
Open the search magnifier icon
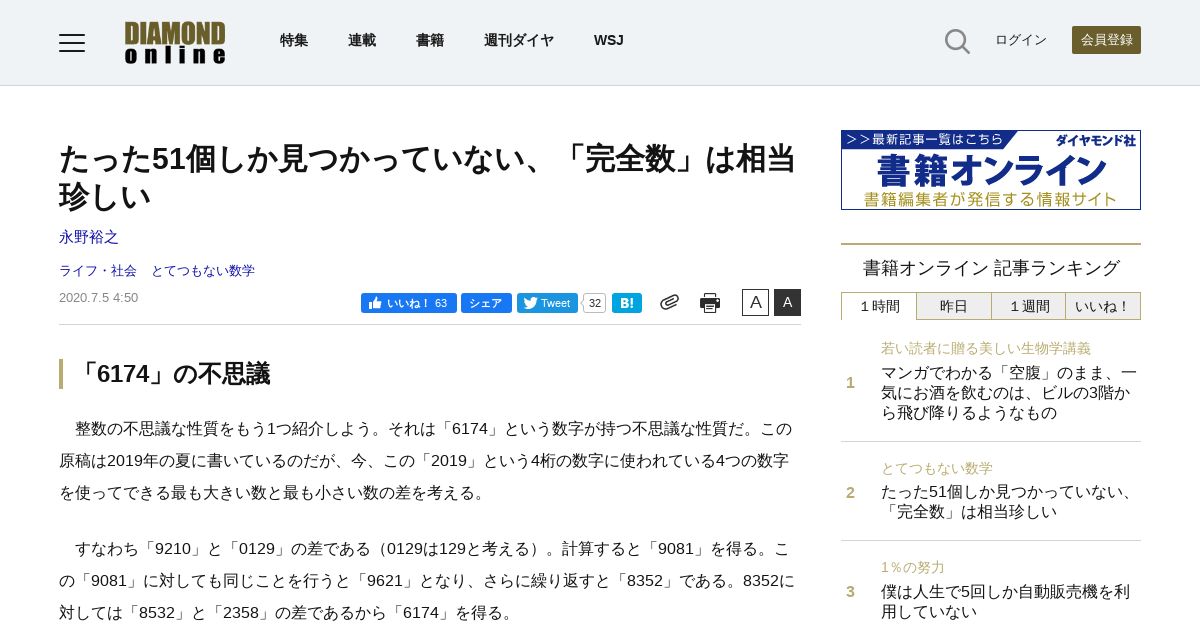tap(957, 41)
